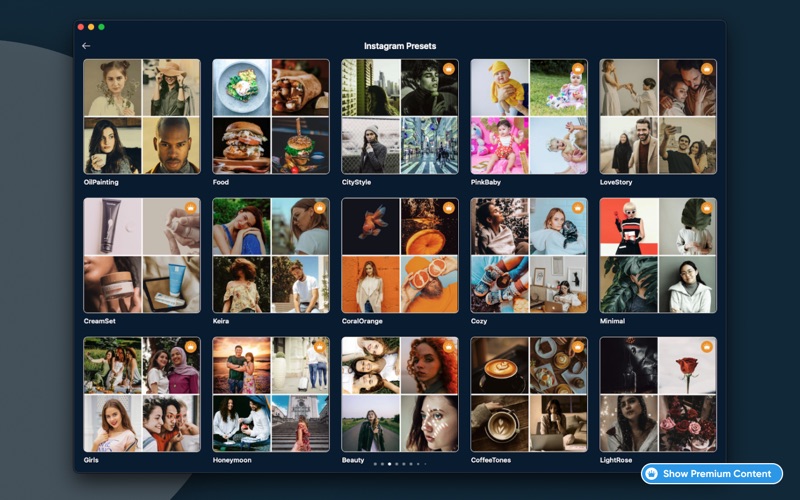Open the Beauty preset collage
800x500 pixels.
pyautogui.click(x=400, y=394)
